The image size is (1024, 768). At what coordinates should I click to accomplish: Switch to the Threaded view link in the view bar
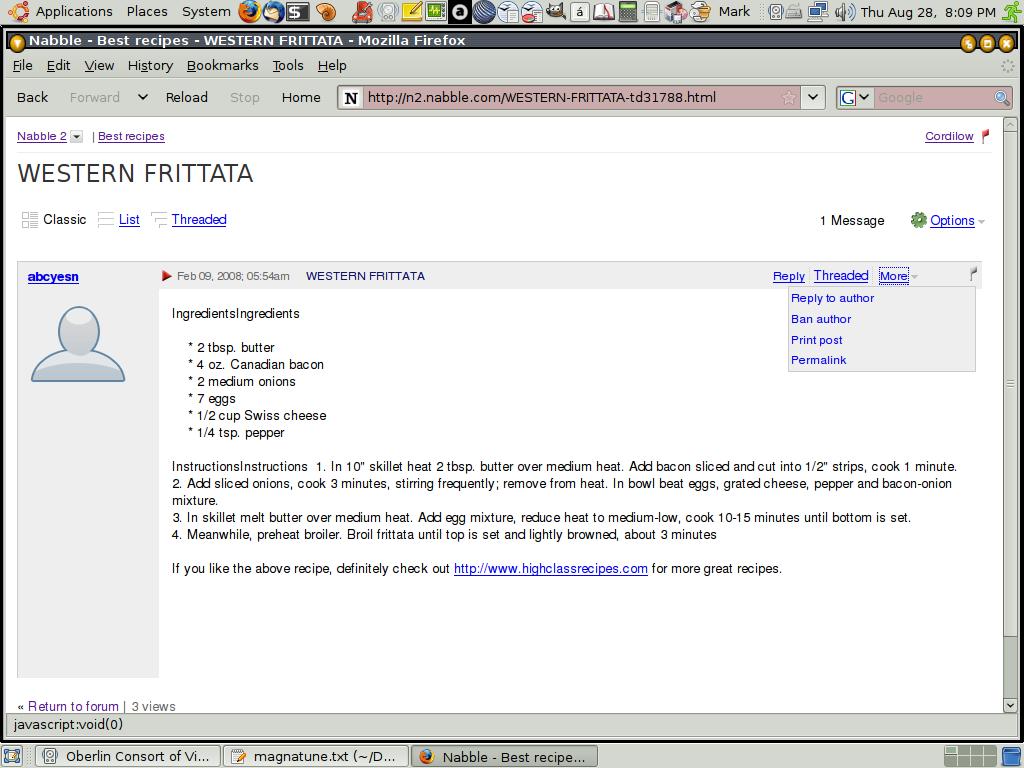click(198, 220)
